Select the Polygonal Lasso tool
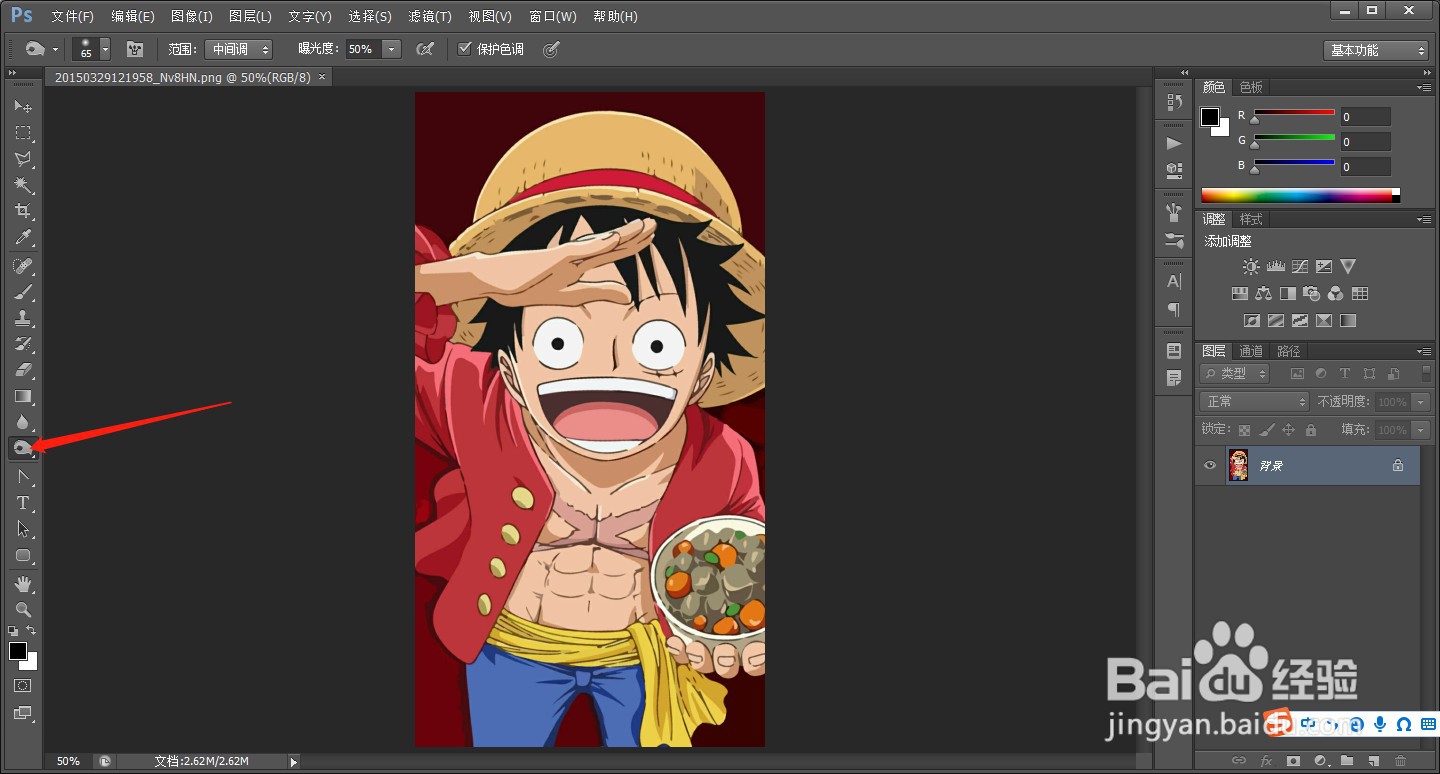Viewport: 1440px width, 774px height. click(x=23, y=159)
